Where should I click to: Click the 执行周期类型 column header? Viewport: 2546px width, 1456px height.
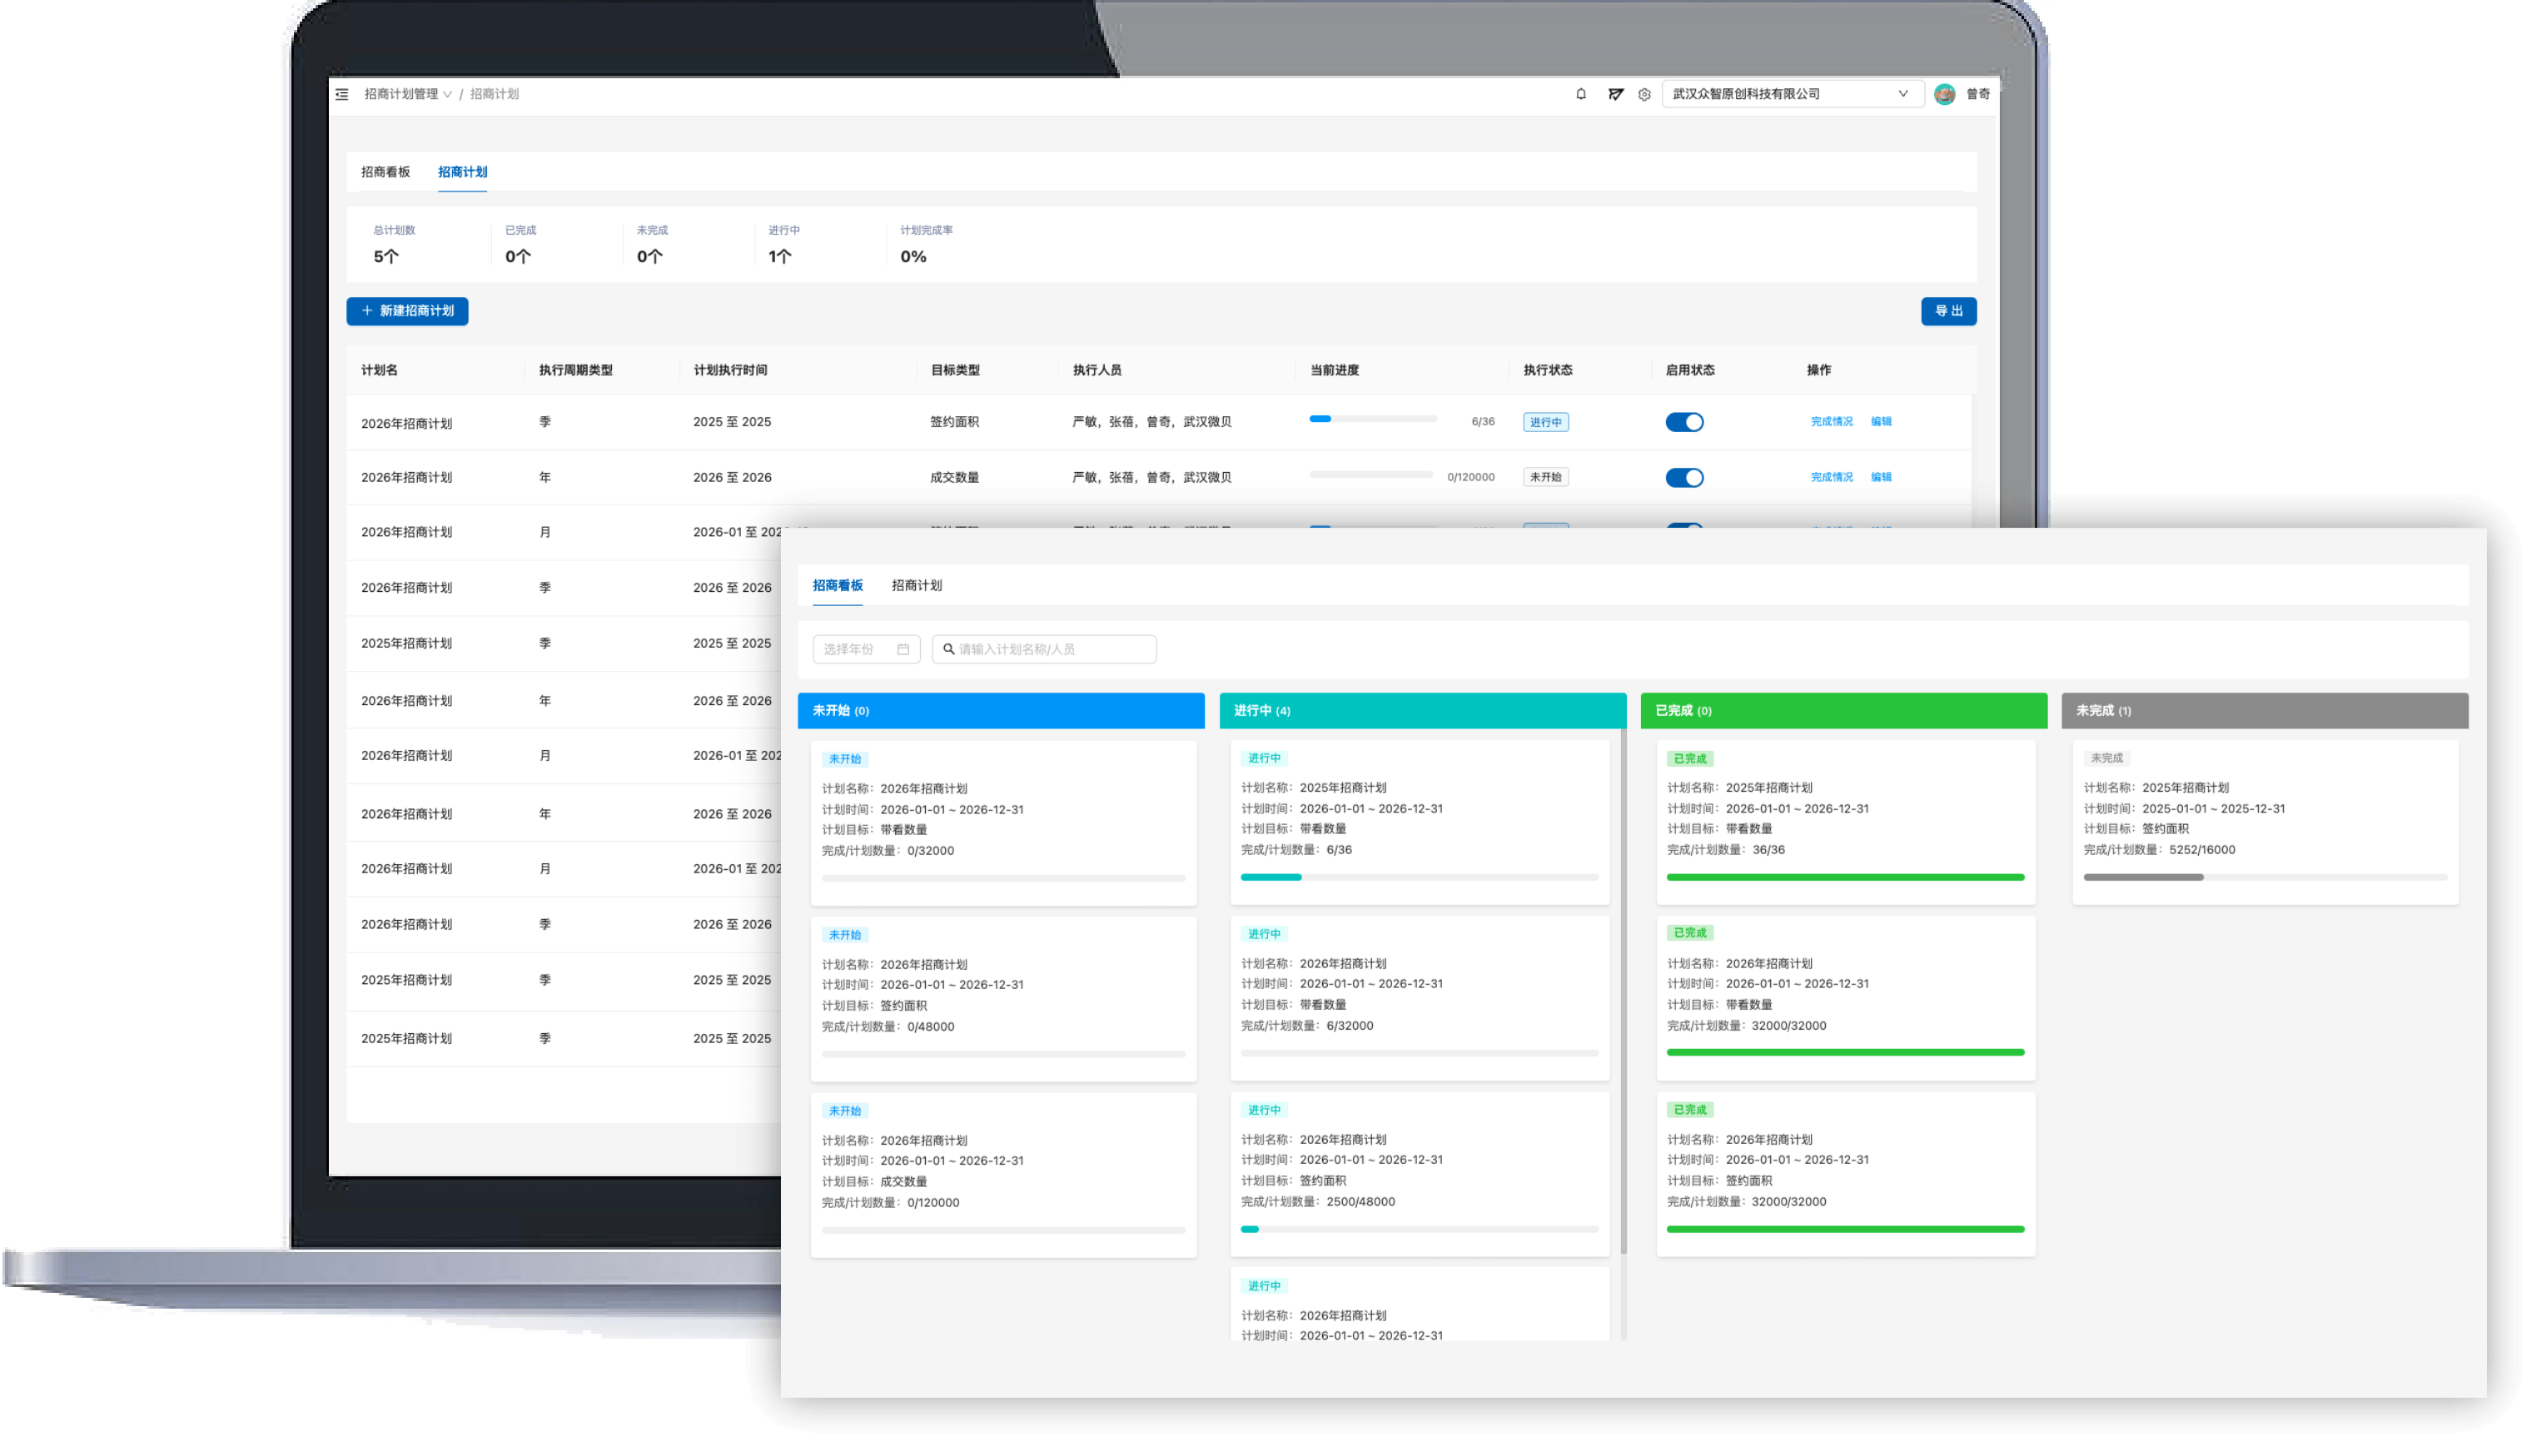(575, 370)
